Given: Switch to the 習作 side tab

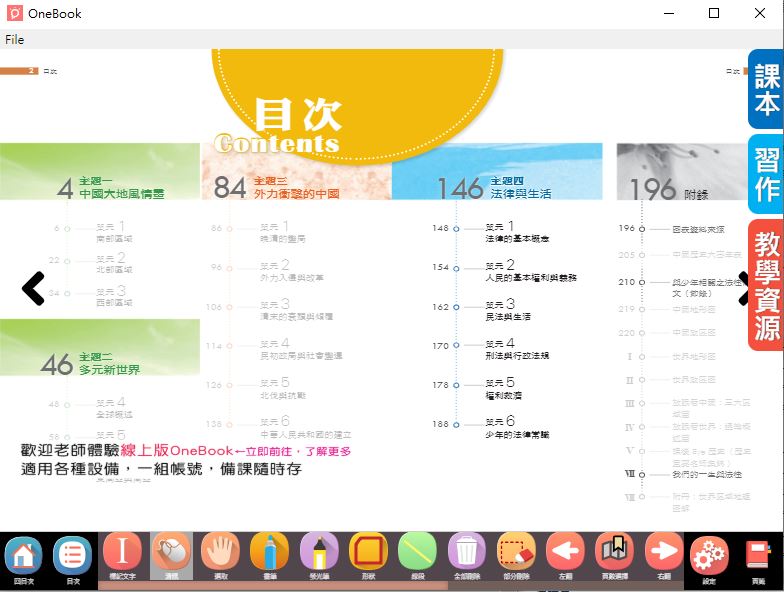Looking at the screenshot, I should 766,174.
